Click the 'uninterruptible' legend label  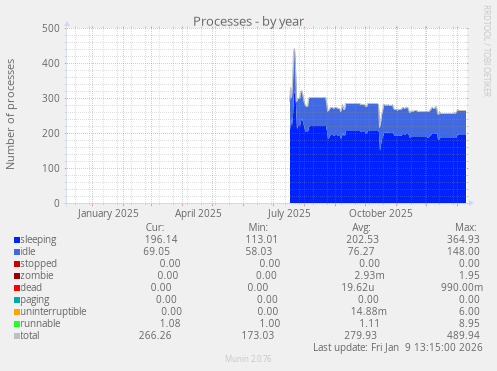click(x=53, y=312)
